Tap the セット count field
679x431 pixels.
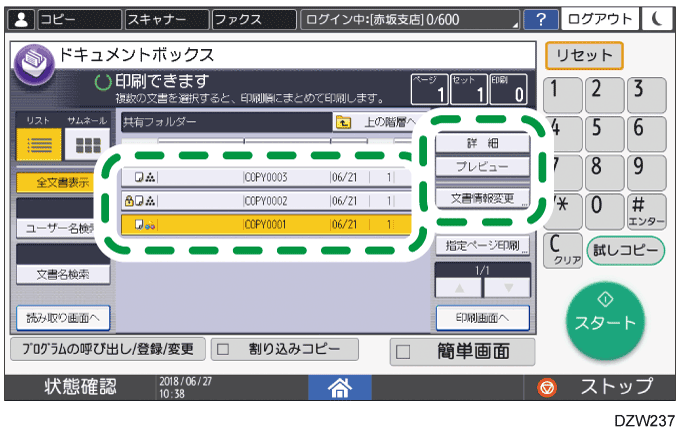coord(469,89)
